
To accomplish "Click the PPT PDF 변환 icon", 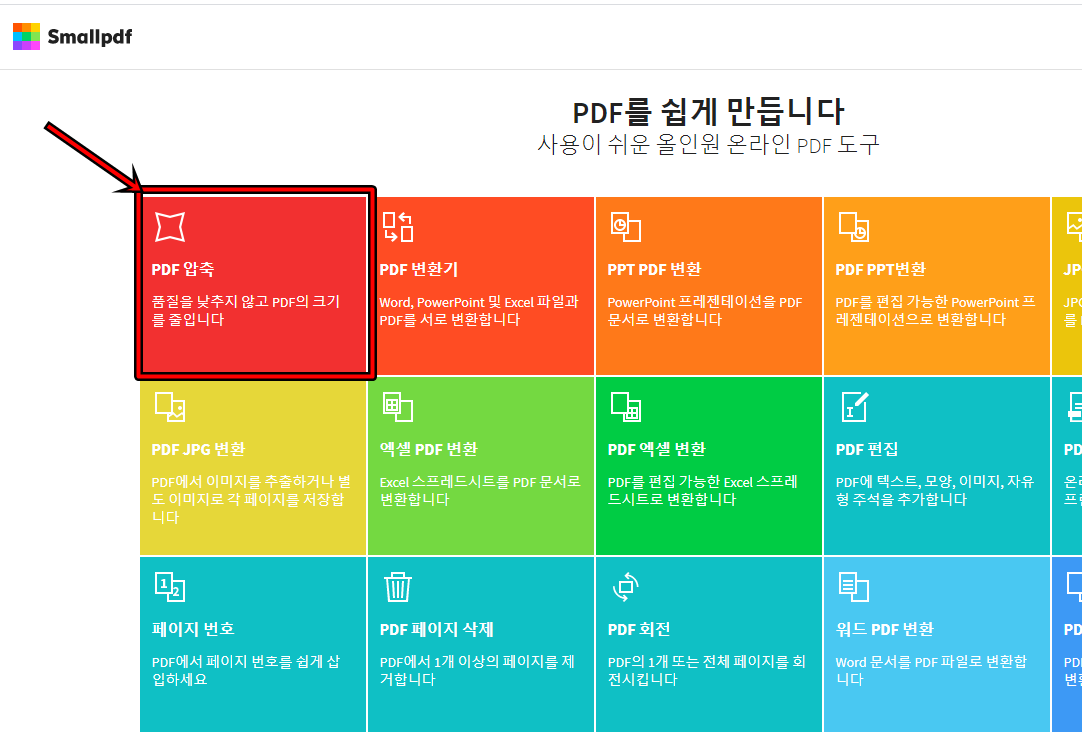I will (626, 227).
